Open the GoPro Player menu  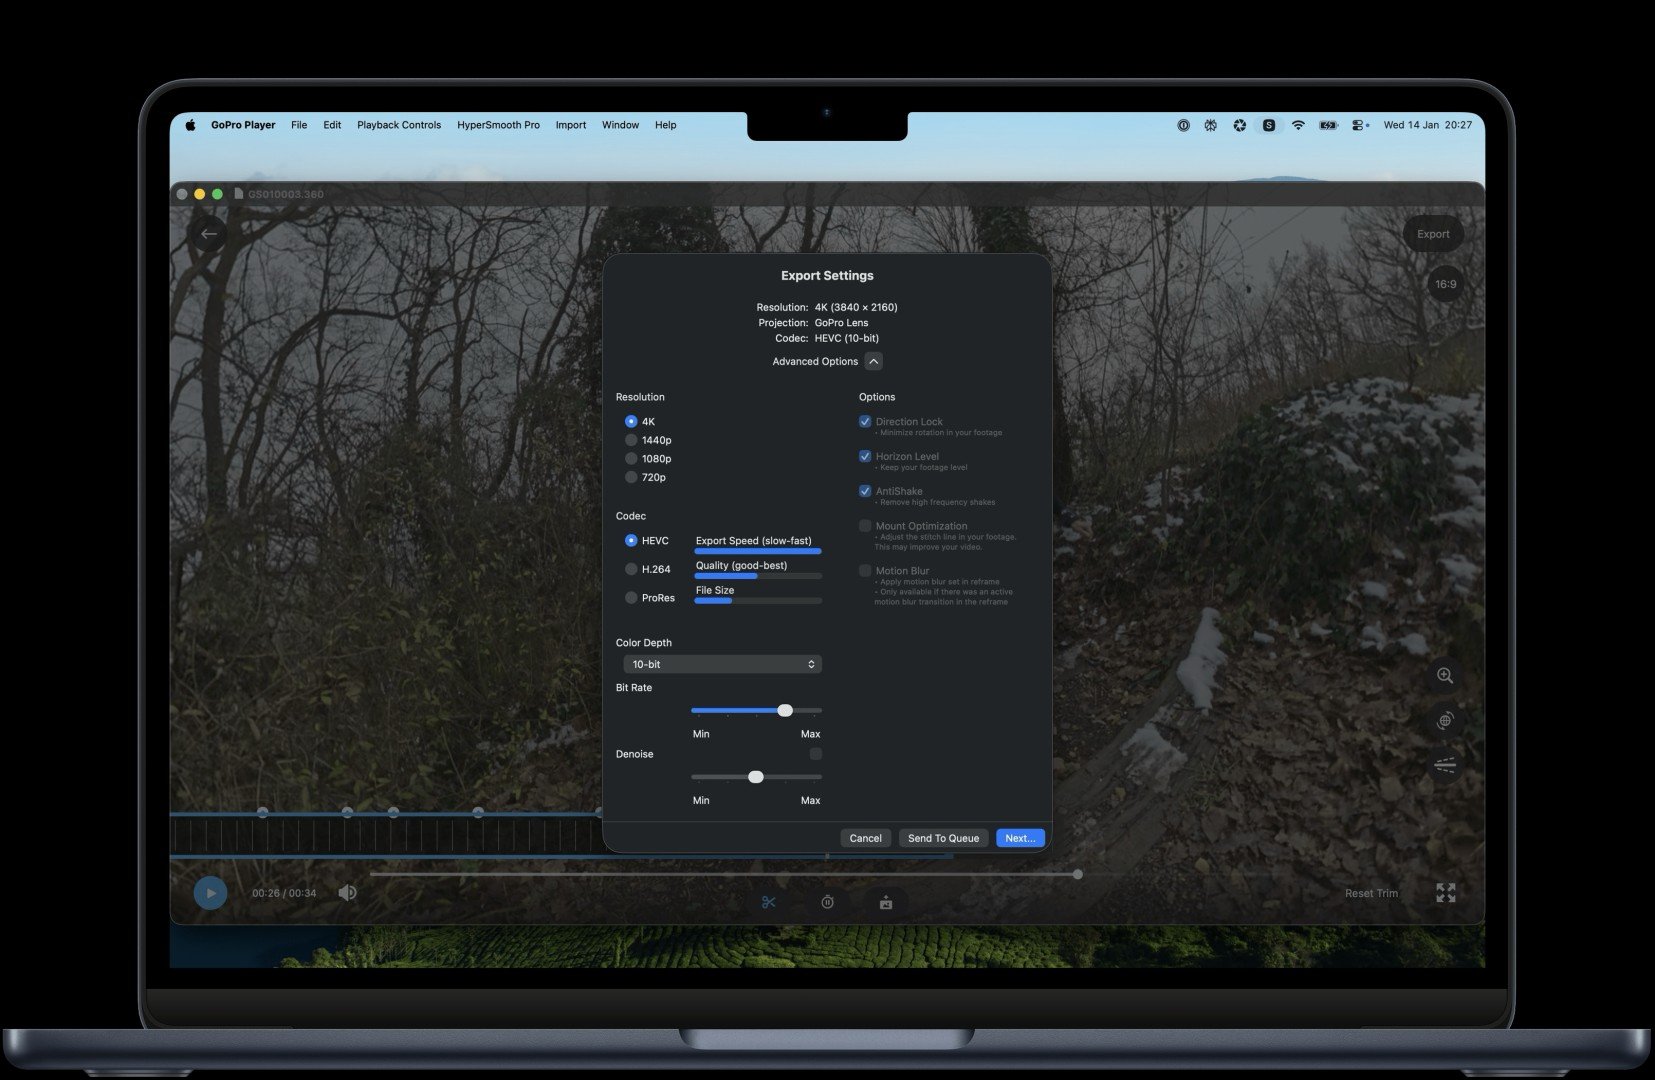pyautogui.click(x=243, y=125)
